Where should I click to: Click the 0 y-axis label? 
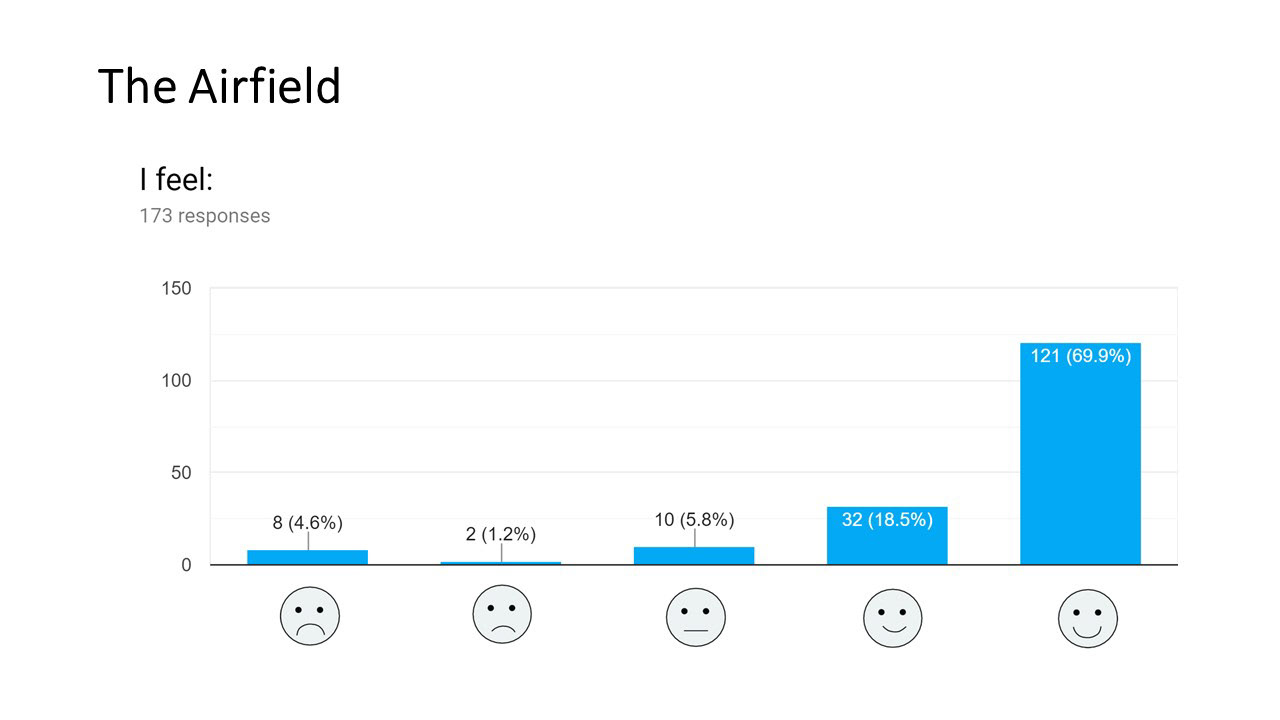coord(186,565)
